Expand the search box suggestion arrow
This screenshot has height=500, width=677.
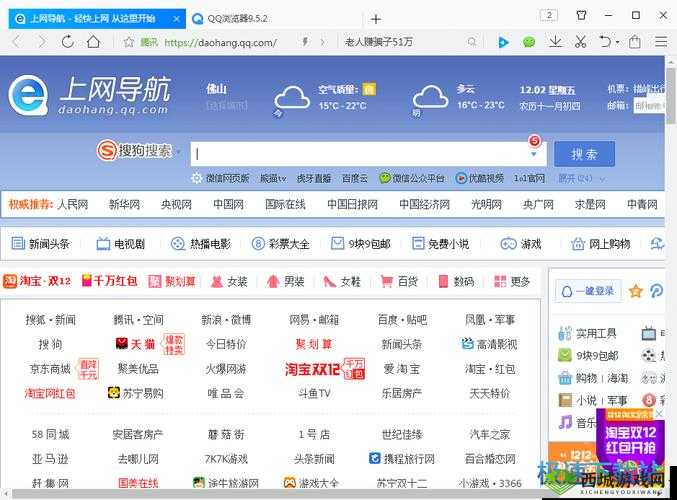tap(534, 154)
